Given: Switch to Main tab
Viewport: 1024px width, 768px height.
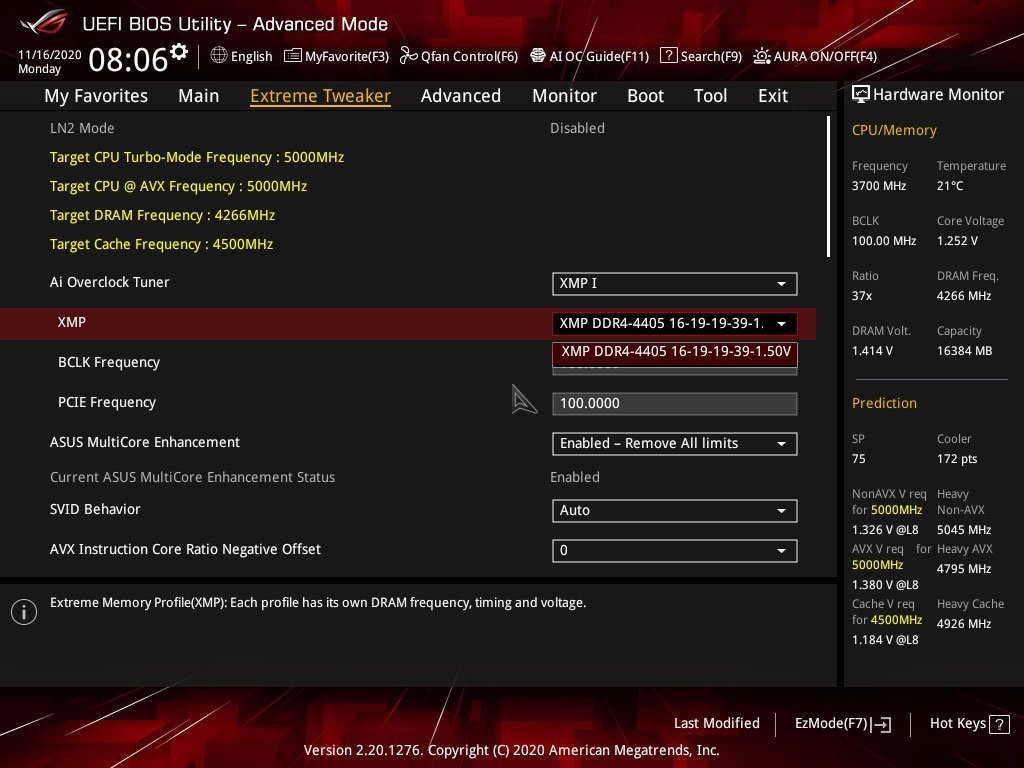Looking at the screenshot, I should [199, 96].
